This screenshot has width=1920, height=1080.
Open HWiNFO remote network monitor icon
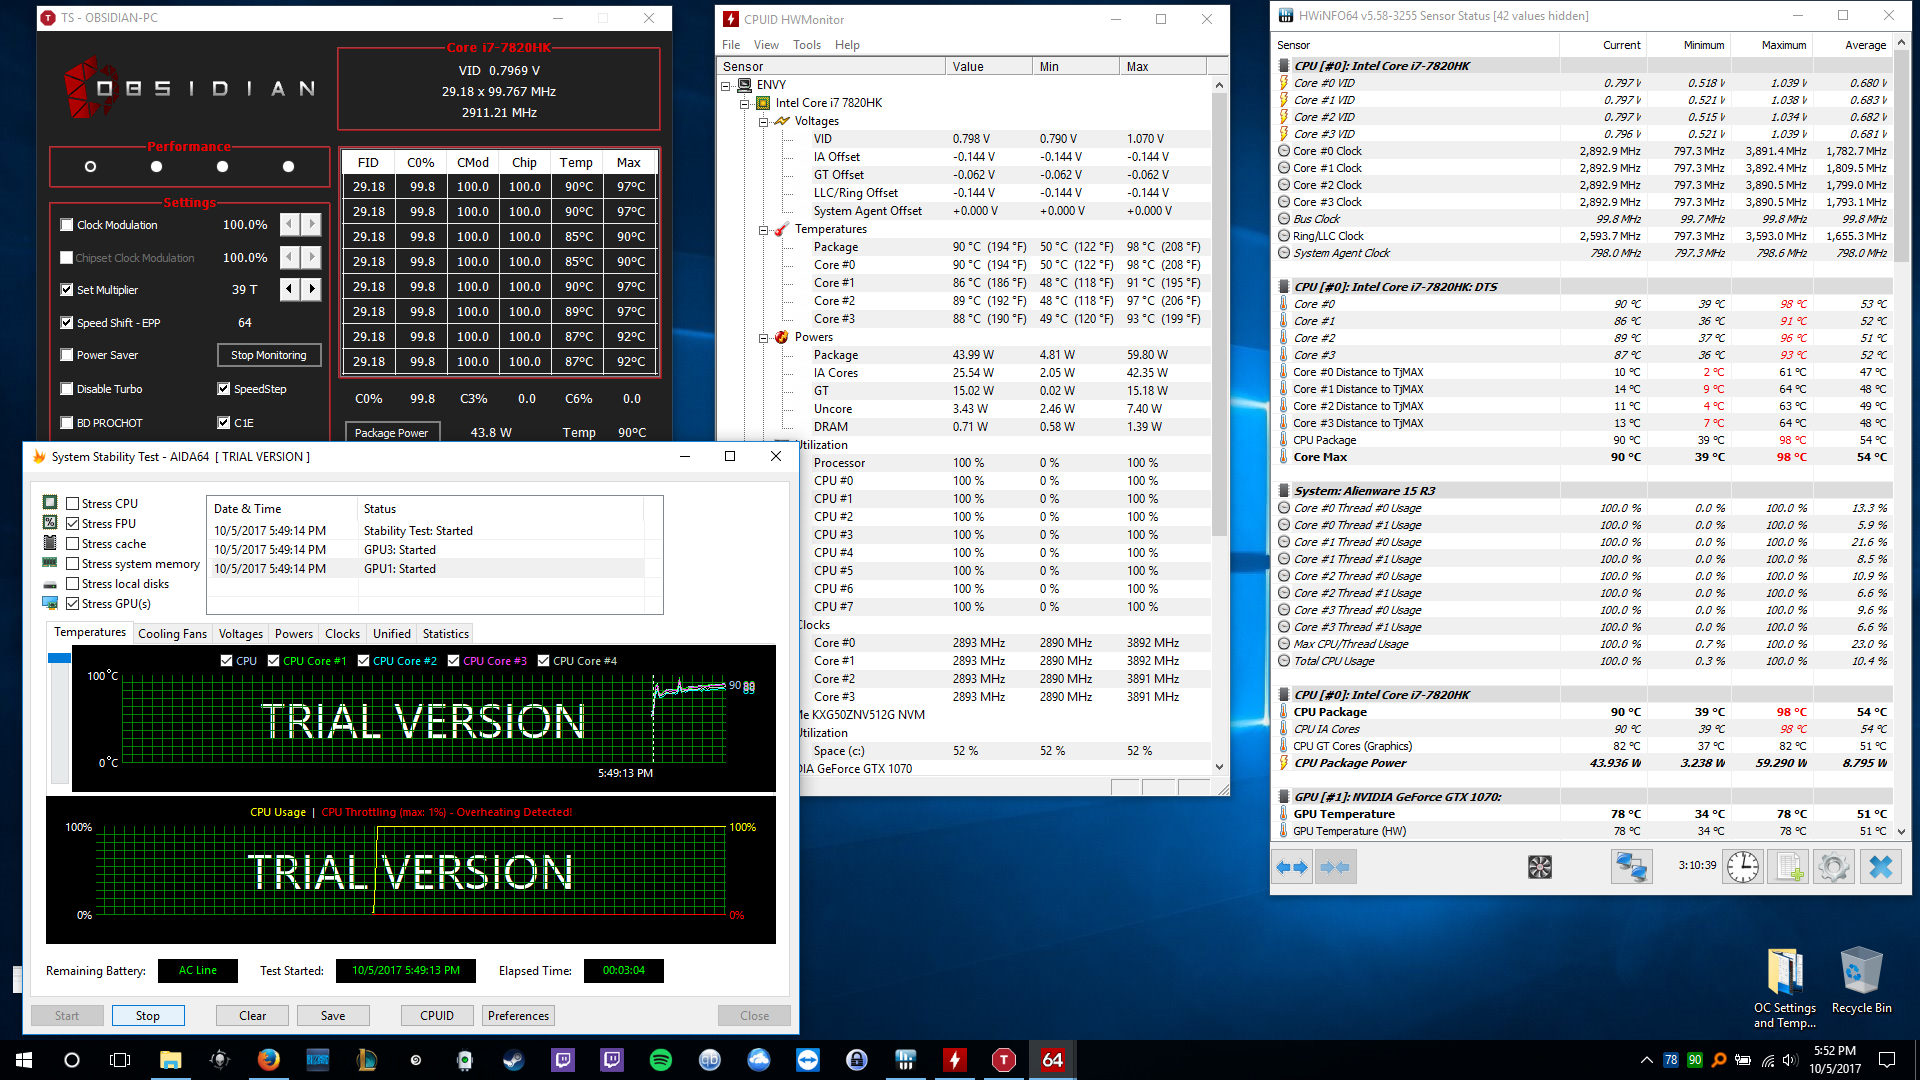point(1631,867)
